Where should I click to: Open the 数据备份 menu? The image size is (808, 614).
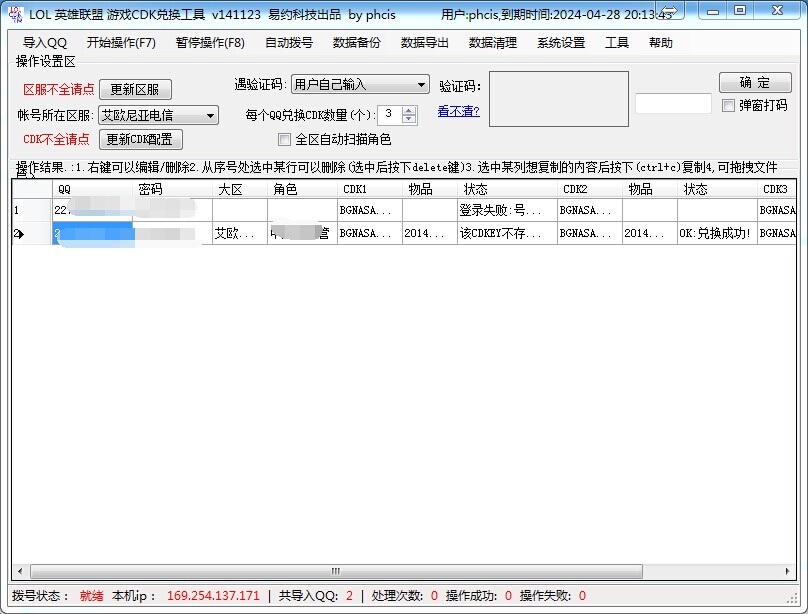click(357, 43)
